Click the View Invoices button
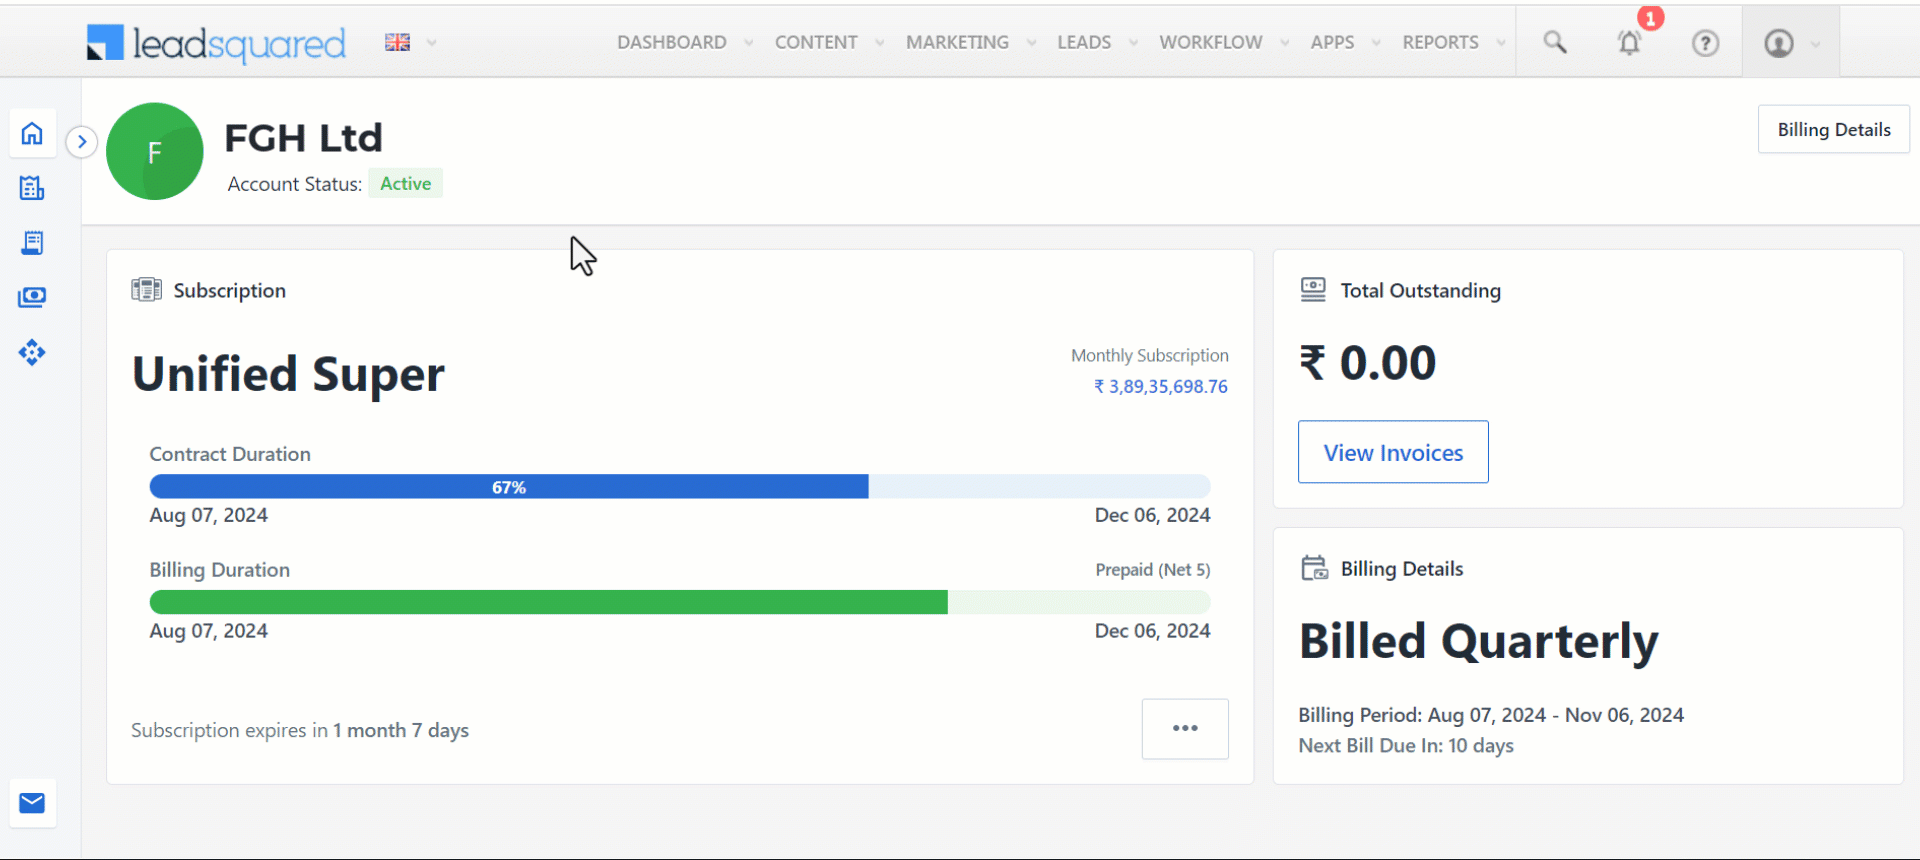This screenshot has width=1920, height=860. click(1393, 452)
